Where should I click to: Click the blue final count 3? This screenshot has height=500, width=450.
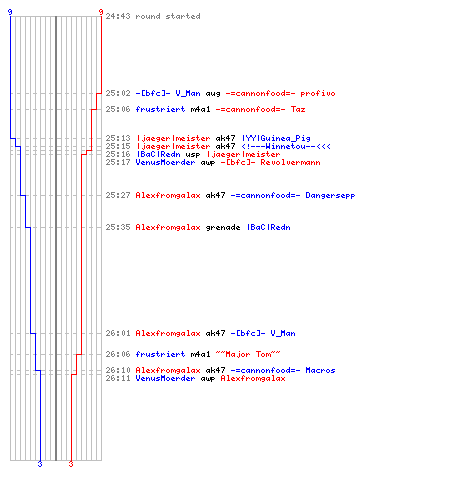[40, 464]
